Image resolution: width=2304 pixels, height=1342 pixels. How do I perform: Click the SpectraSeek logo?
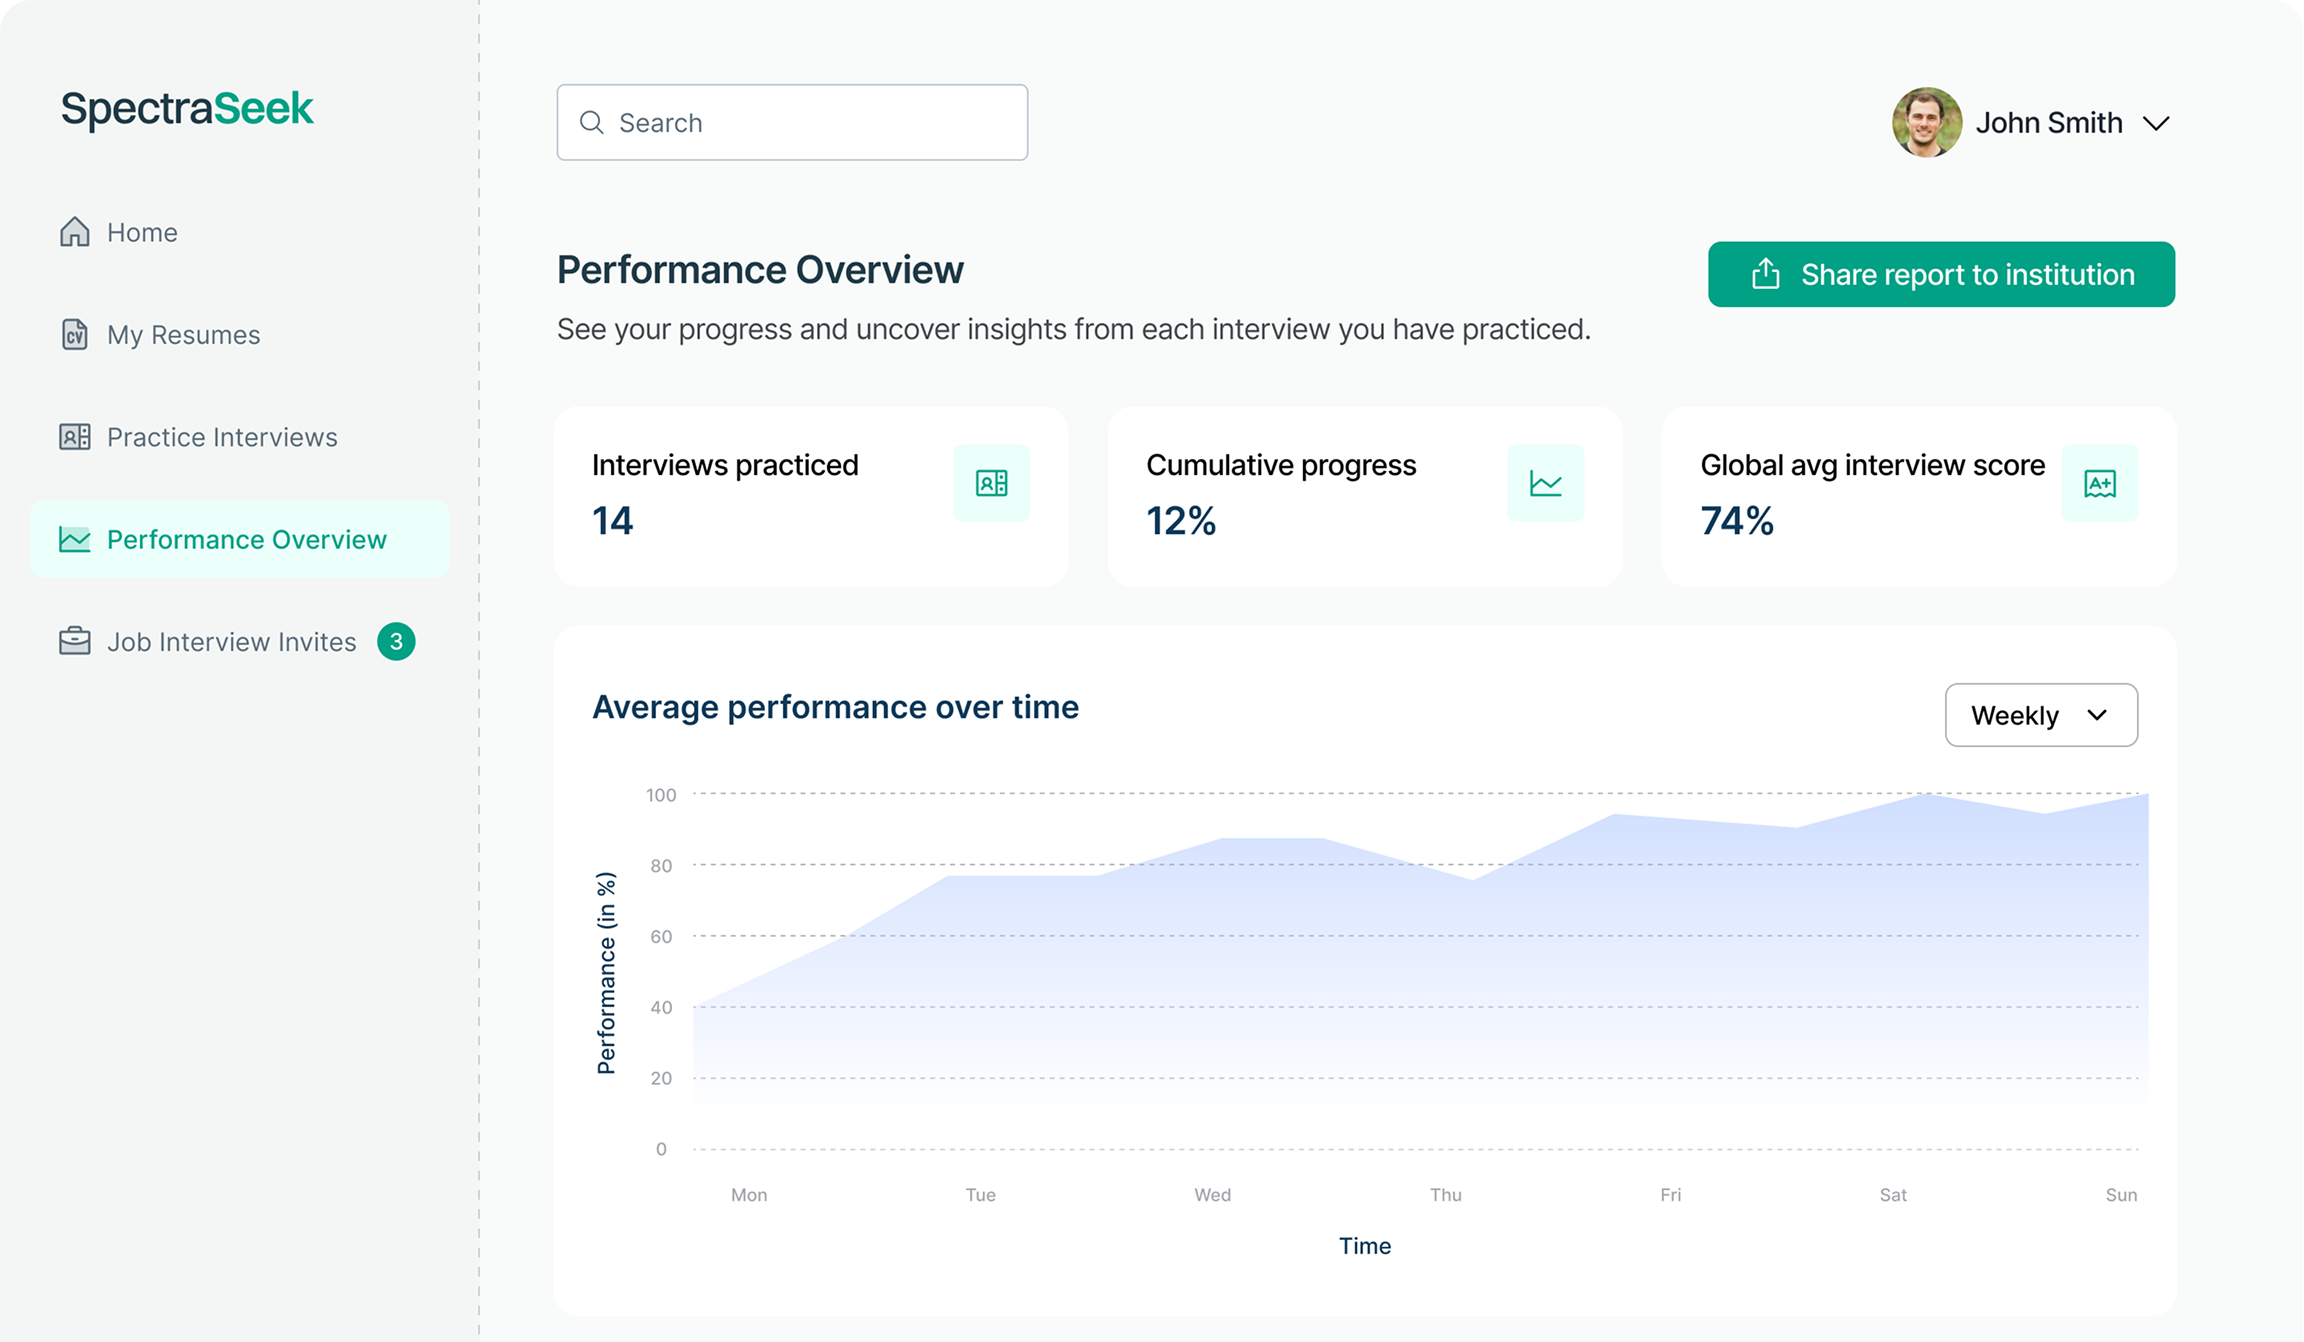187,108
